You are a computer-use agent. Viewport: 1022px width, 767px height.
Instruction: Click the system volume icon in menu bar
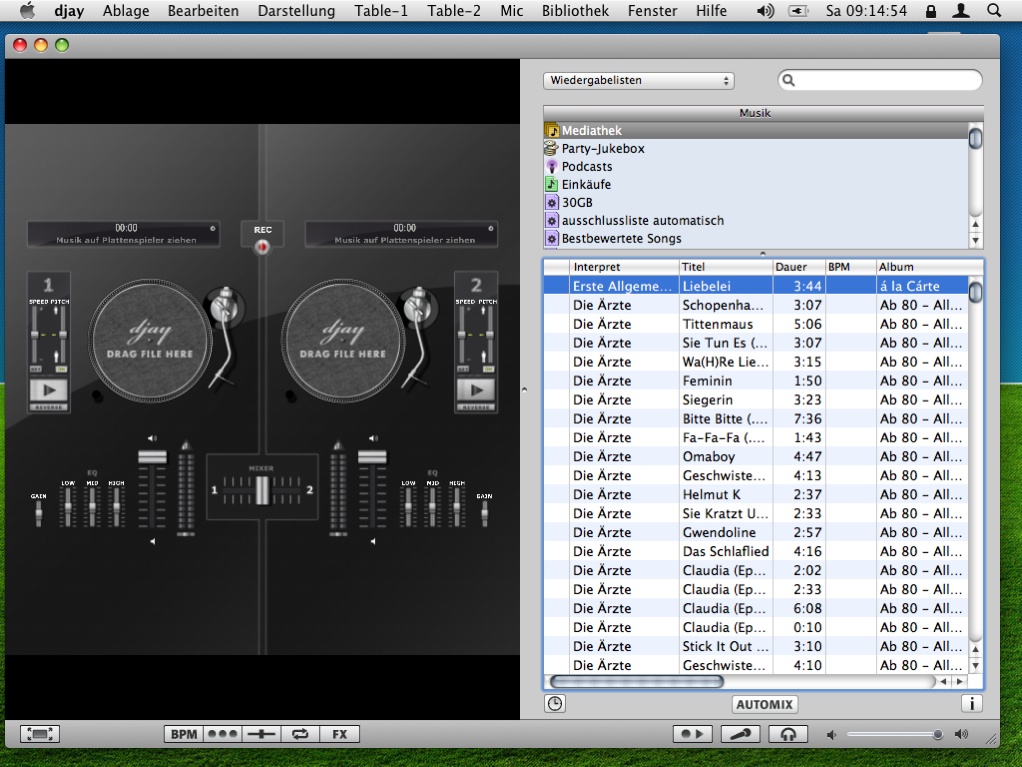(765, 10)
